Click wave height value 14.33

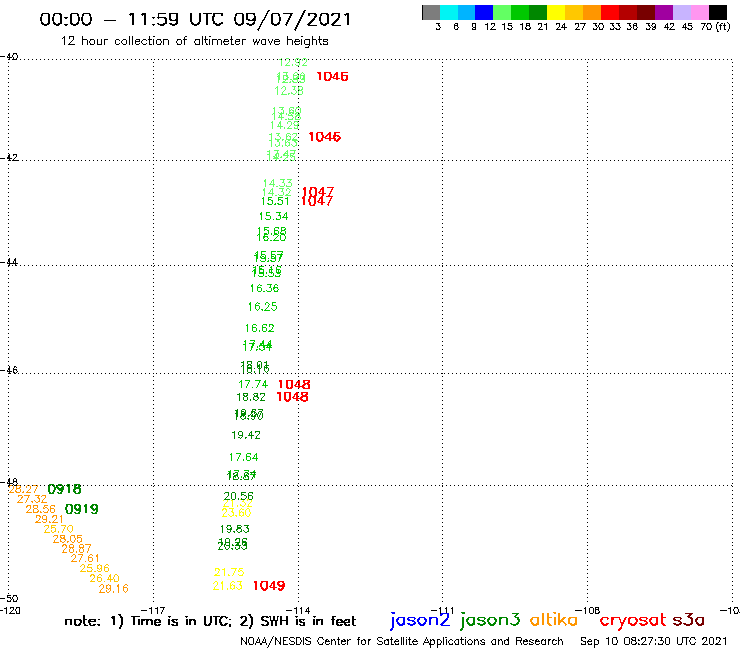point(278,183)
